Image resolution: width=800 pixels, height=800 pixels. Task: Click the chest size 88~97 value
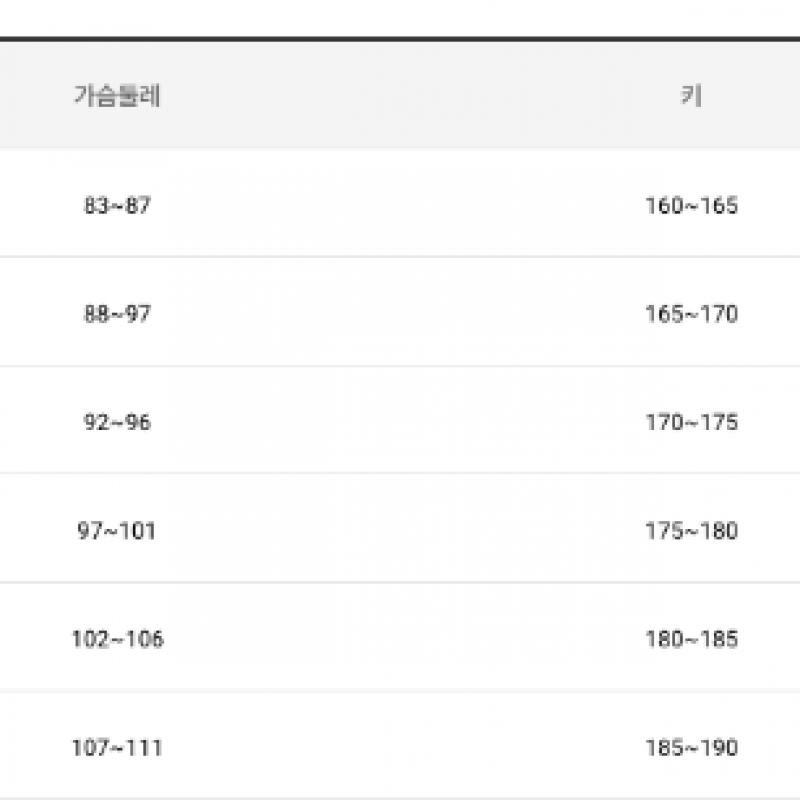pos(117,314)
